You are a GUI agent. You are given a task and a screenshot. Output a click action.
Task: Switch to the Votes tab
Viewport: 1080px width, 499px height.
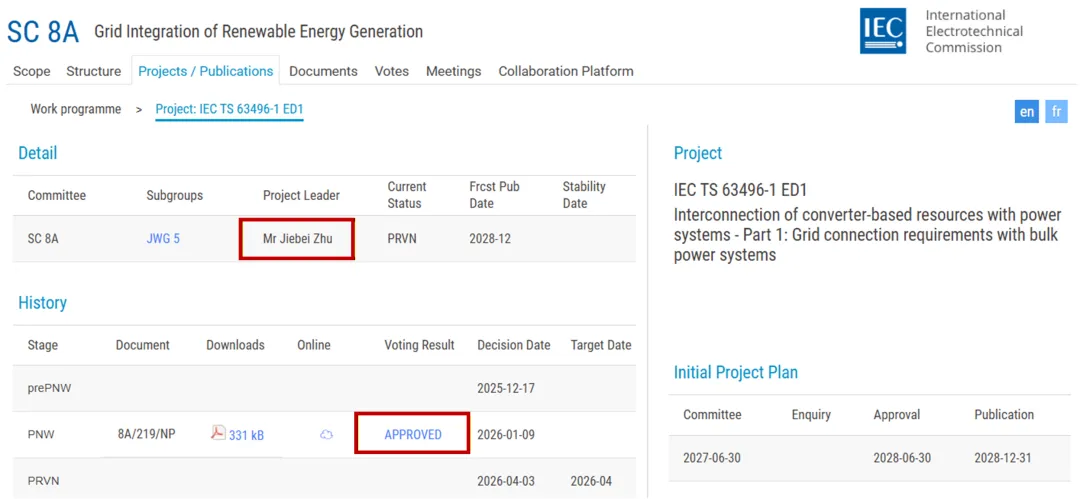[391, 71]
